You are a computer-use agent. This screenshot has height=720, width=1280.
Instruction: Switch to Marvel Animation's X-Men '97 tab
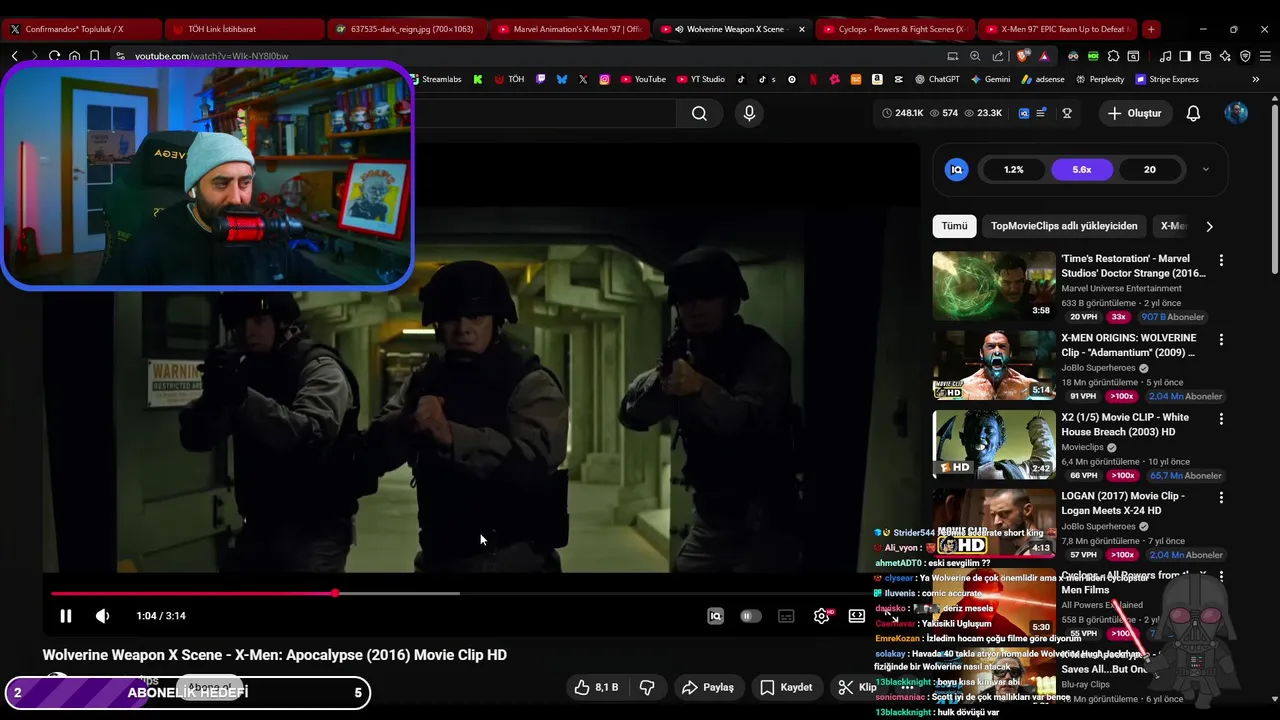click(570, 29)
